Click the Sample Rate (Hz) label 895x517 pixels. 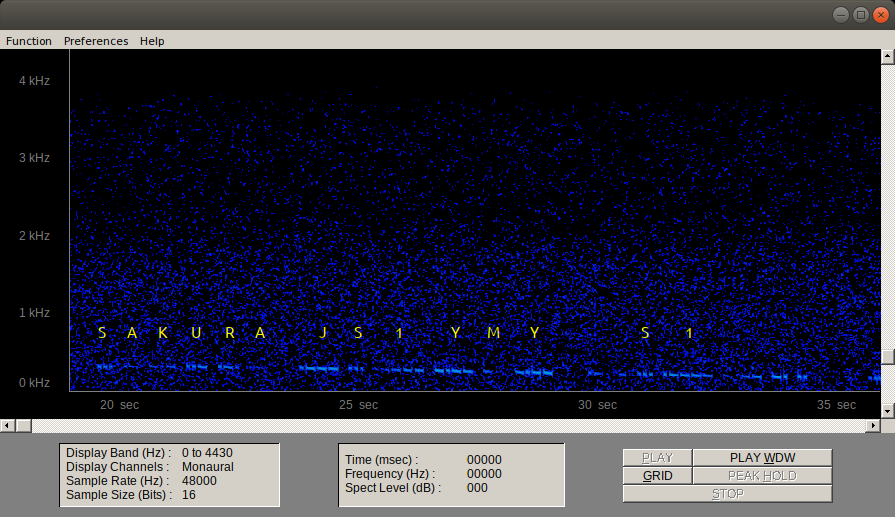pyautogui.click(x=118, y=481)
